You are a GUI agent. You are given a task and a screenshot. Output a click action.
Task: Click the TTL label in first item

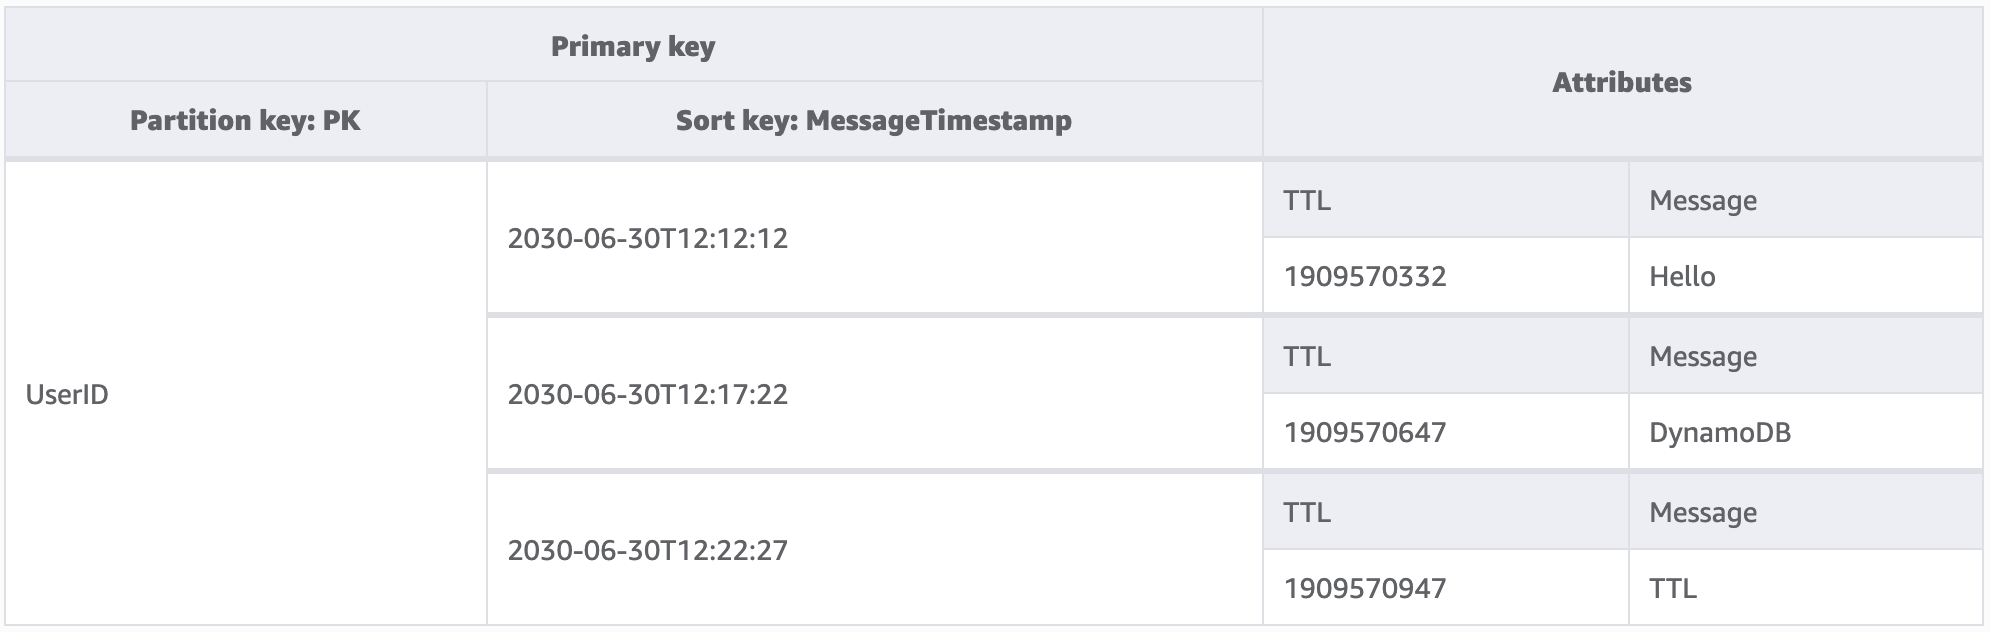[1307, 200]
